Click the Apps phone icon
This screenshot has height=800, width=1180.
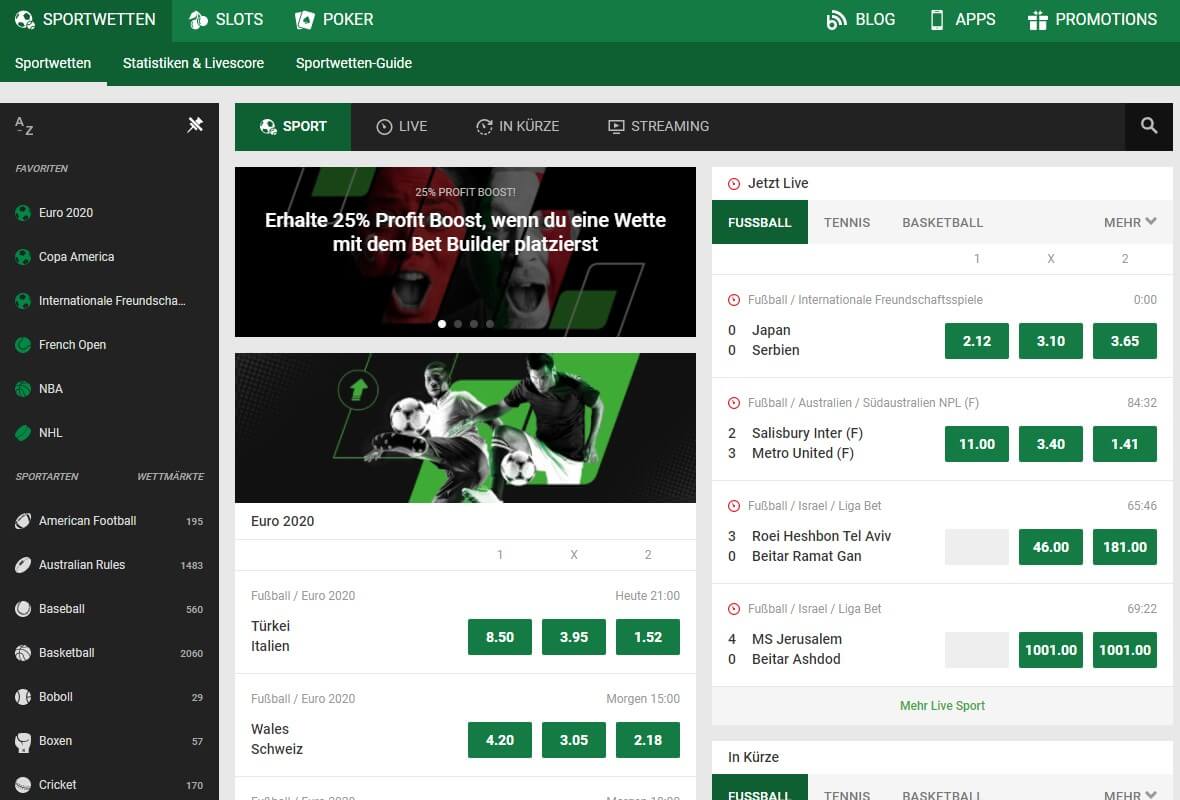937,20
